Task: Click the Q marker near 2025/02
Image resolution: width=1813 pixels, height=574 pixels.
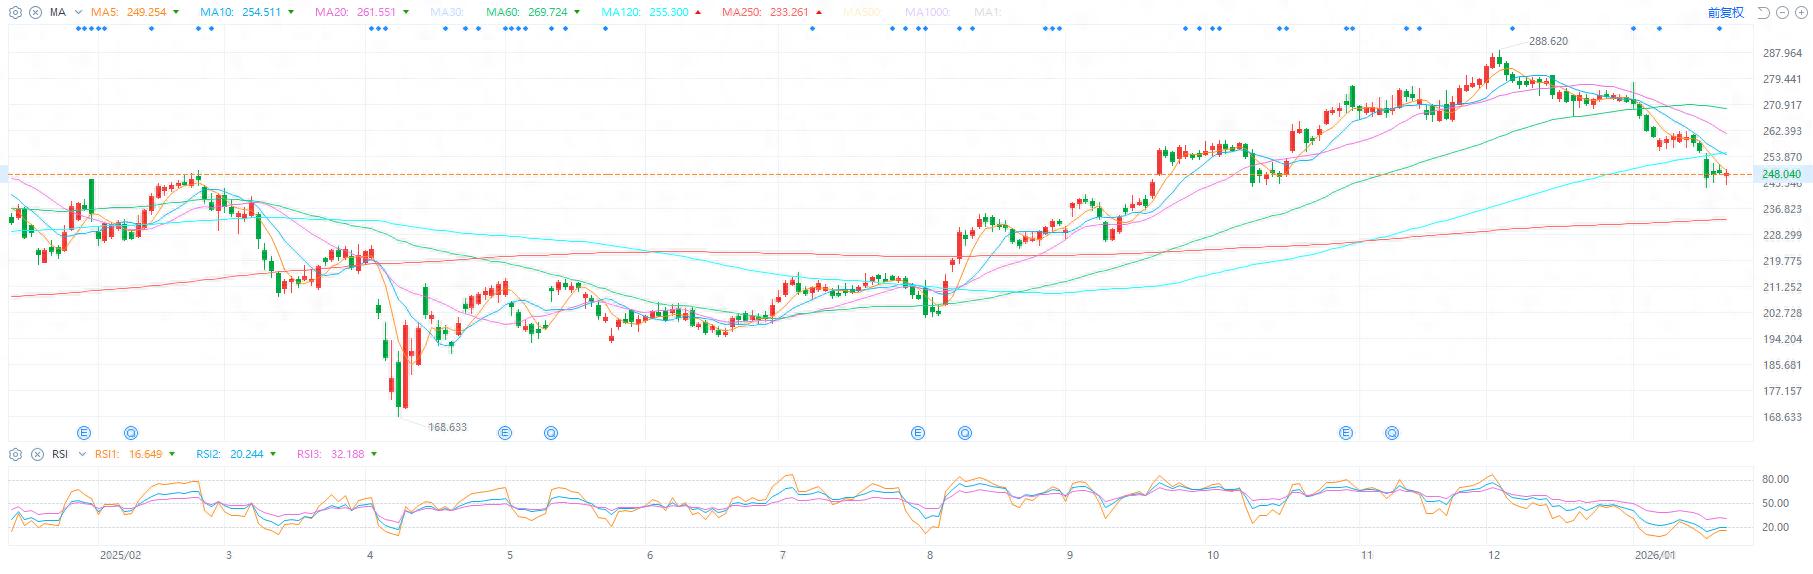Action: 131,433
